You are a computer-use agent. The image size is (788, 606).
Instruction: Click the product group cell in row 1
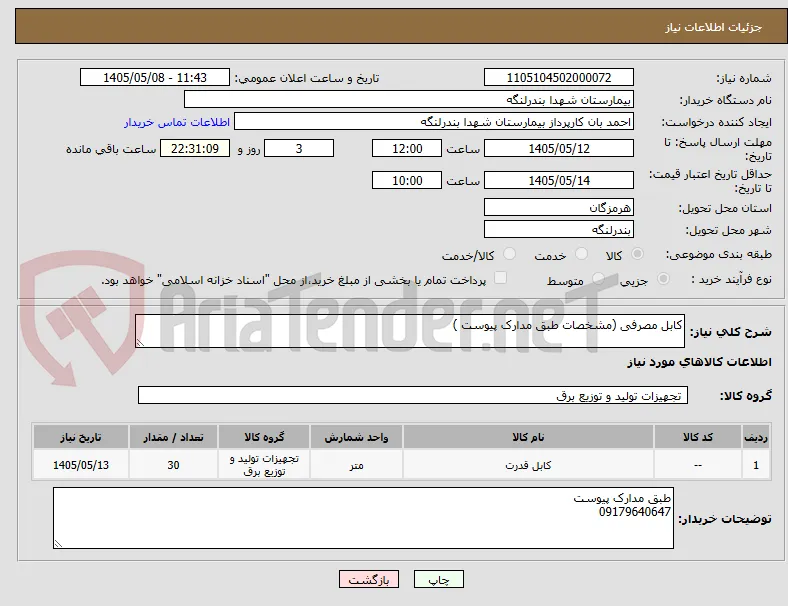(x=264, y=465)
